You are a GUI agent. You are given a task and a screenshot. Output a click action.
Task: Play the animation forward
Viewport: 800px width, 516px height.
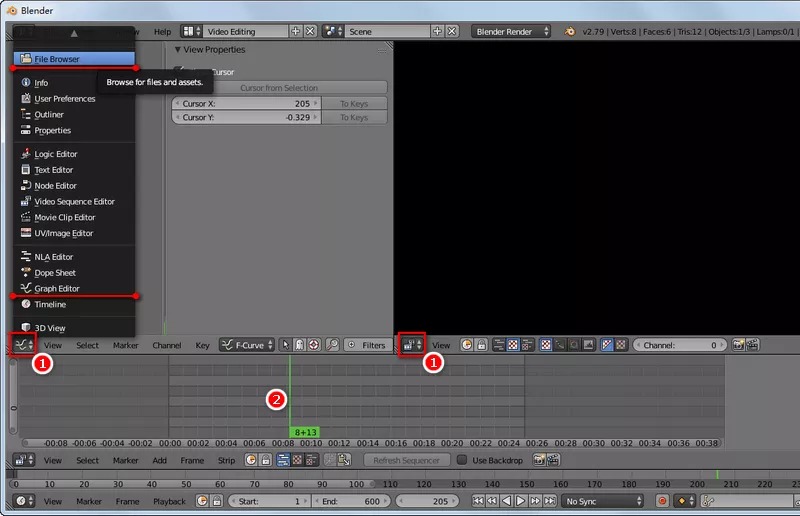(520, 501)
